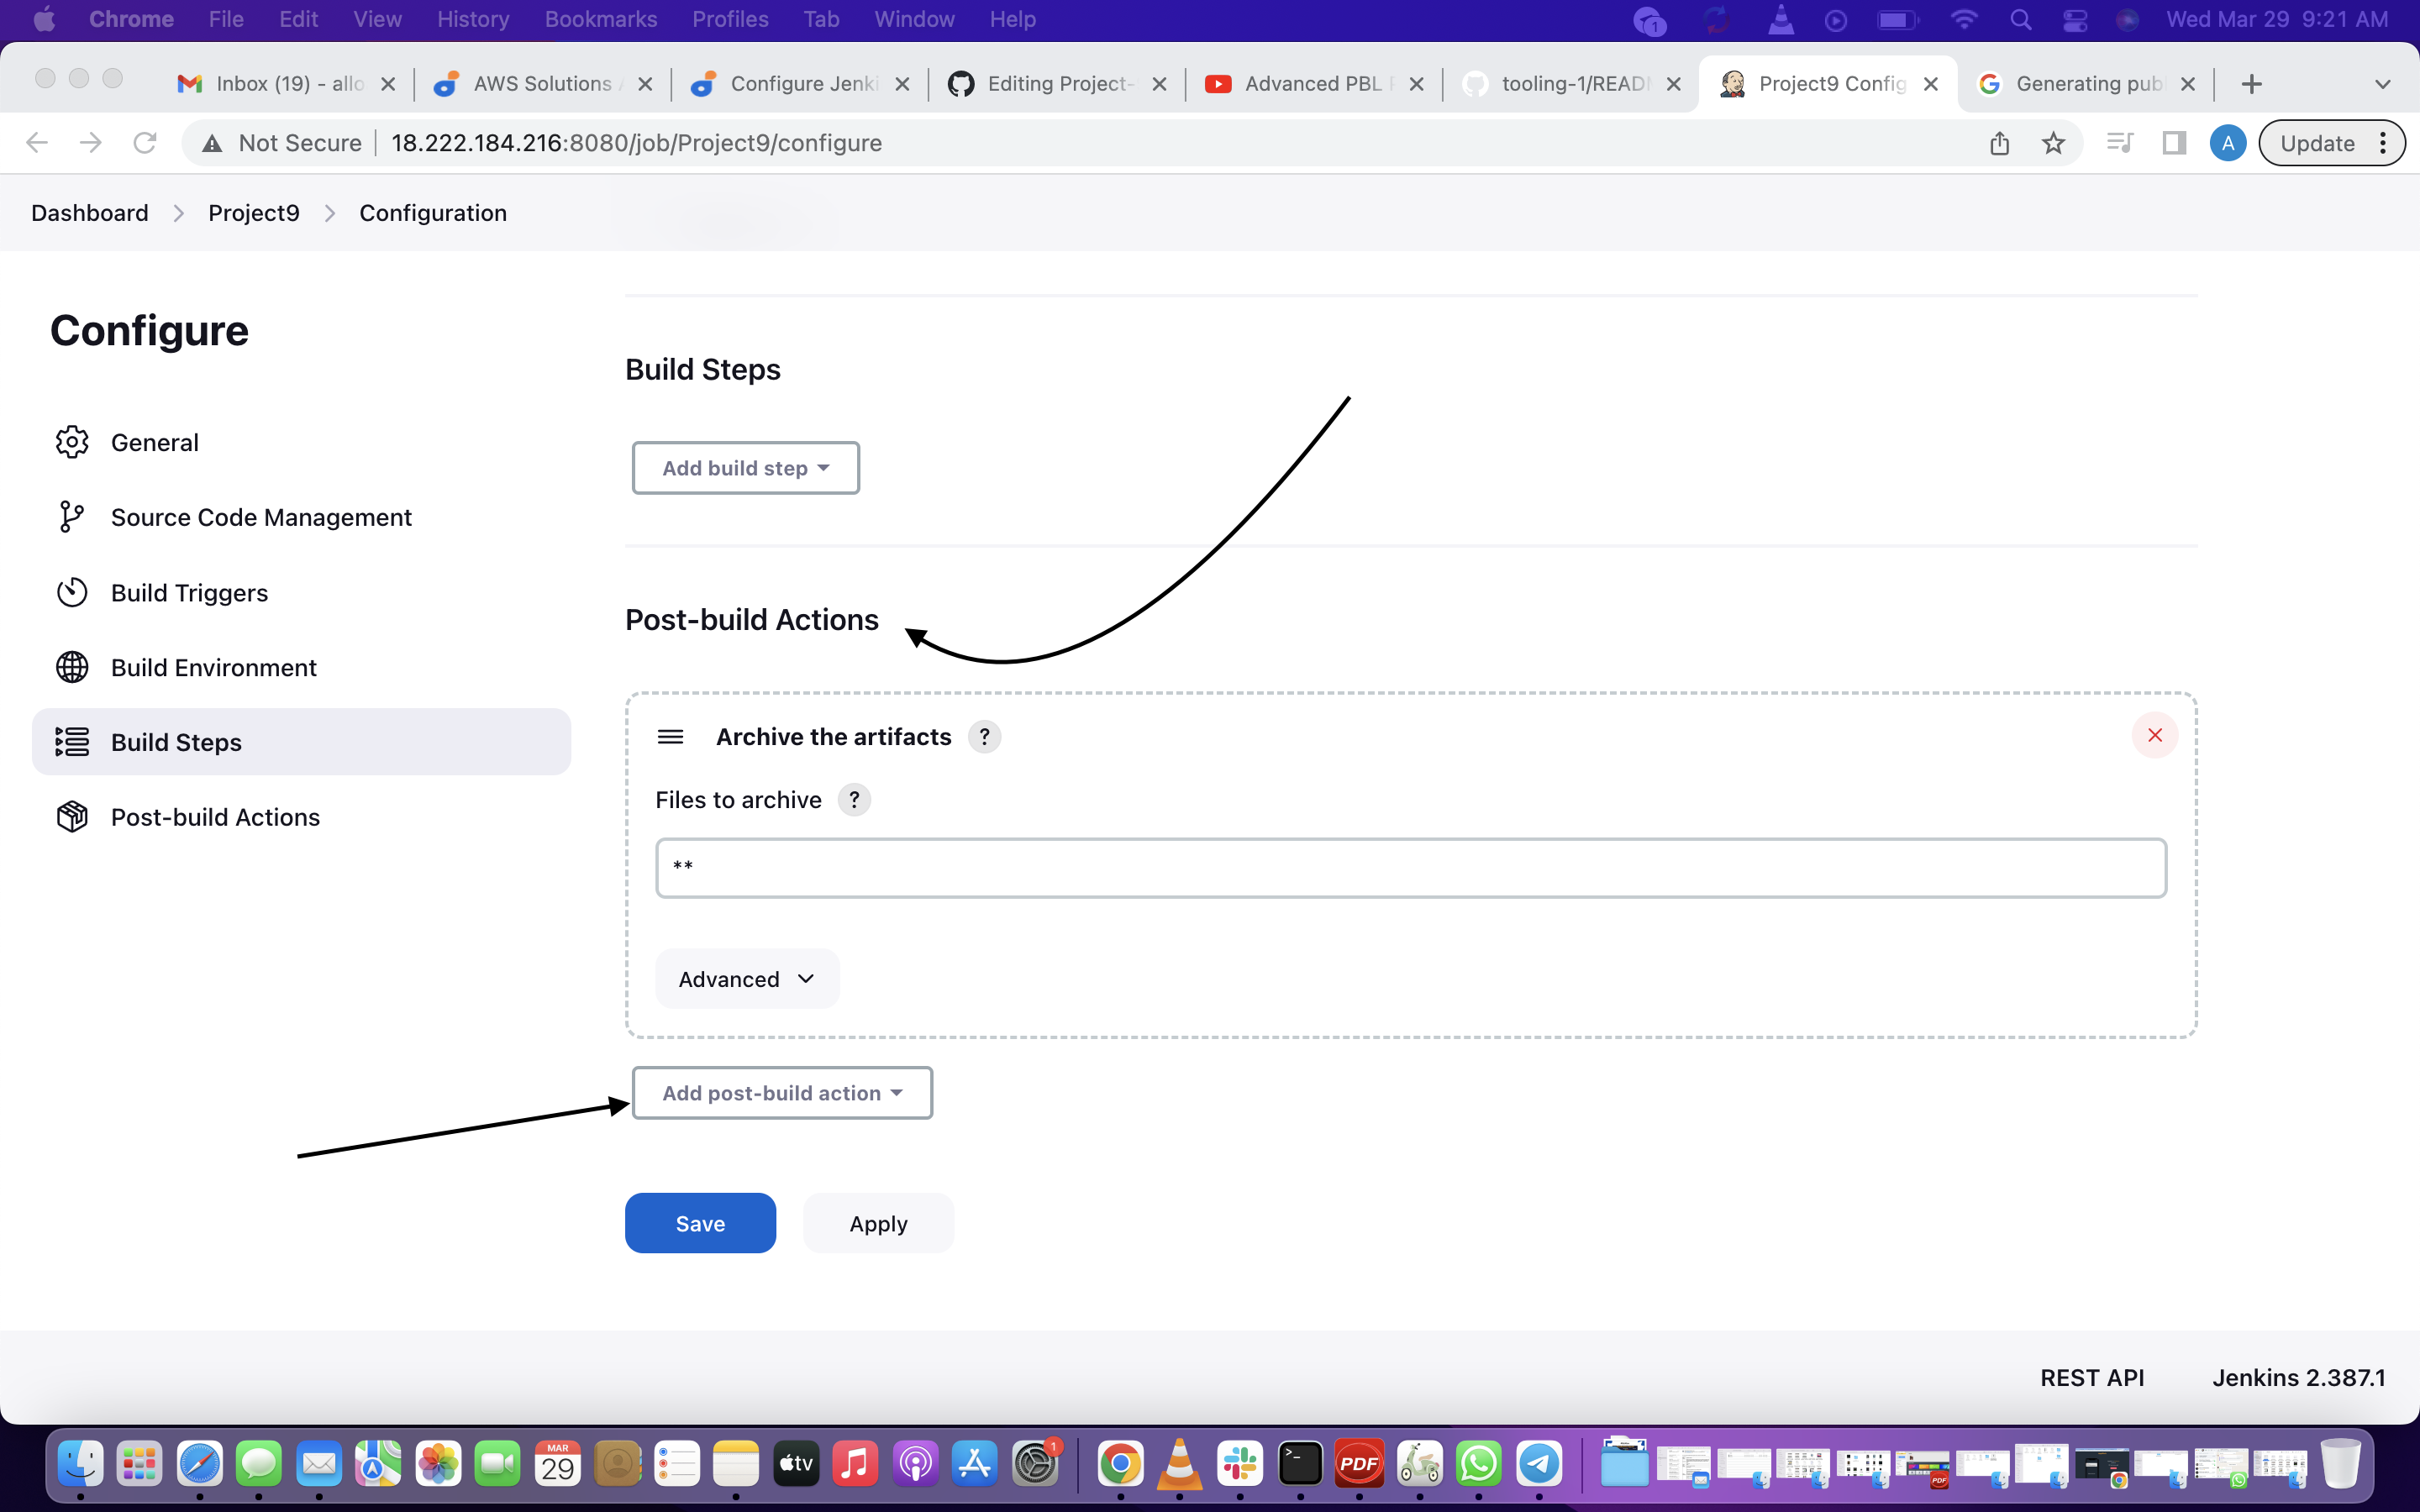Select the Build Environment globe icon
Viewport: 2420px width, 1512px height.
pos(72,667)
